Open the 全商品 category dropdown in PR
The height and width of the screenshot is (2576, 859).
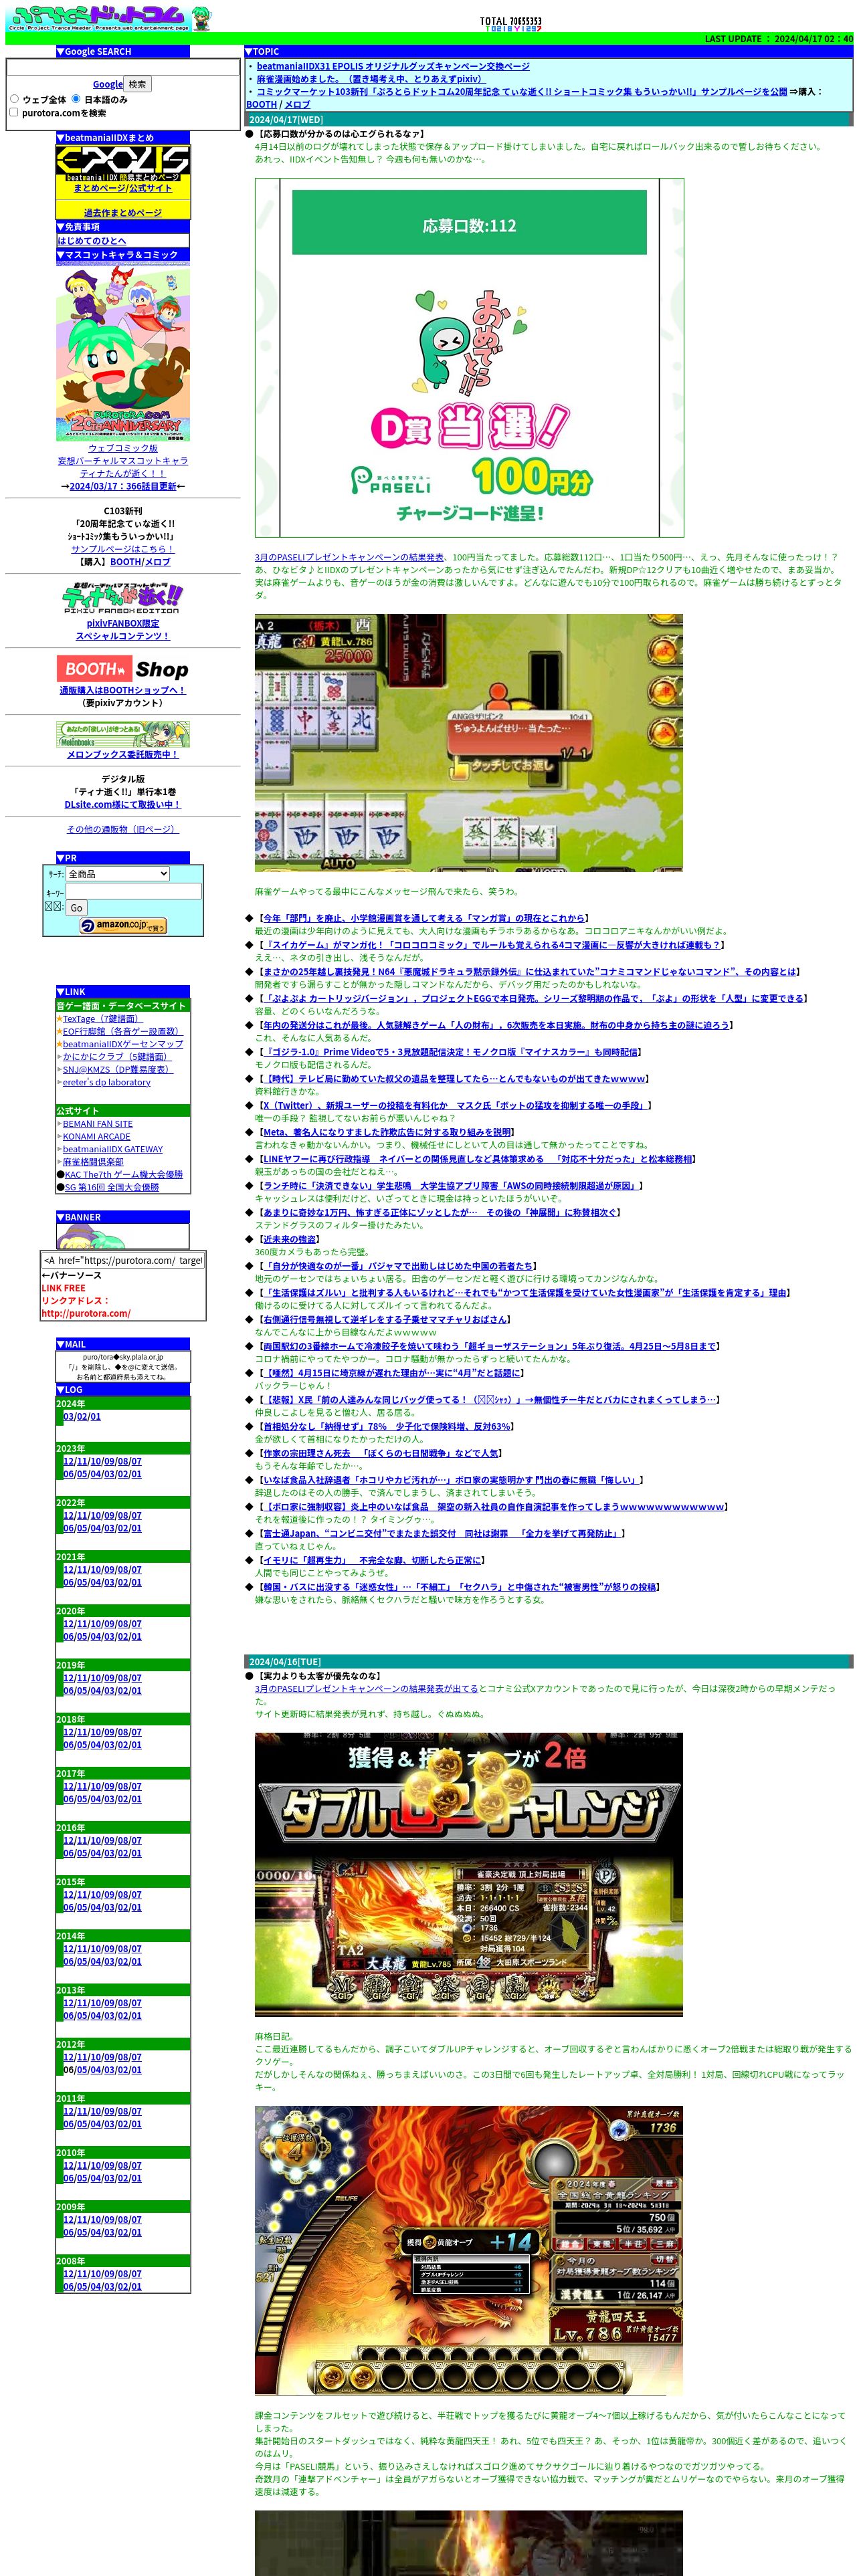click(118, 874)
